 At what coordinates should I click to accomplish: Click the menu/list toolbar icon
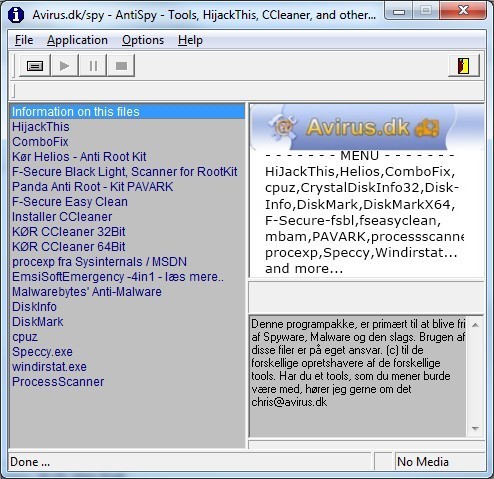35,66
